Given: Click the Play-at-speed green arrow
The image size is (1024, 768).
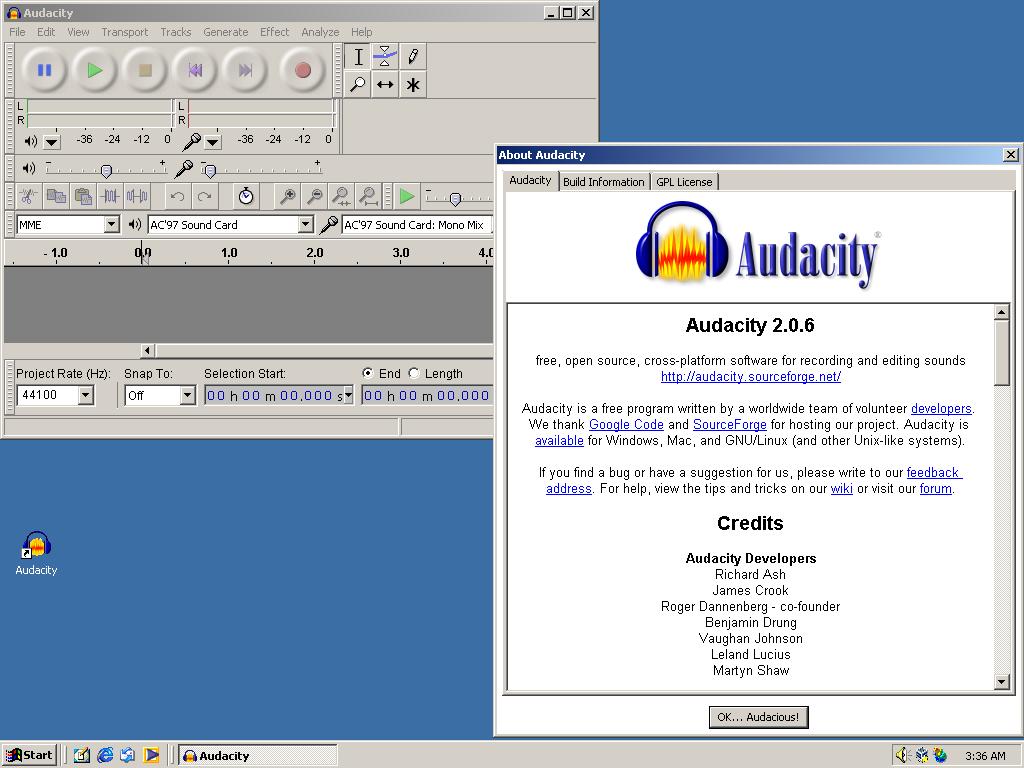Looking at the screenshot, I should [x=407, y=196].
